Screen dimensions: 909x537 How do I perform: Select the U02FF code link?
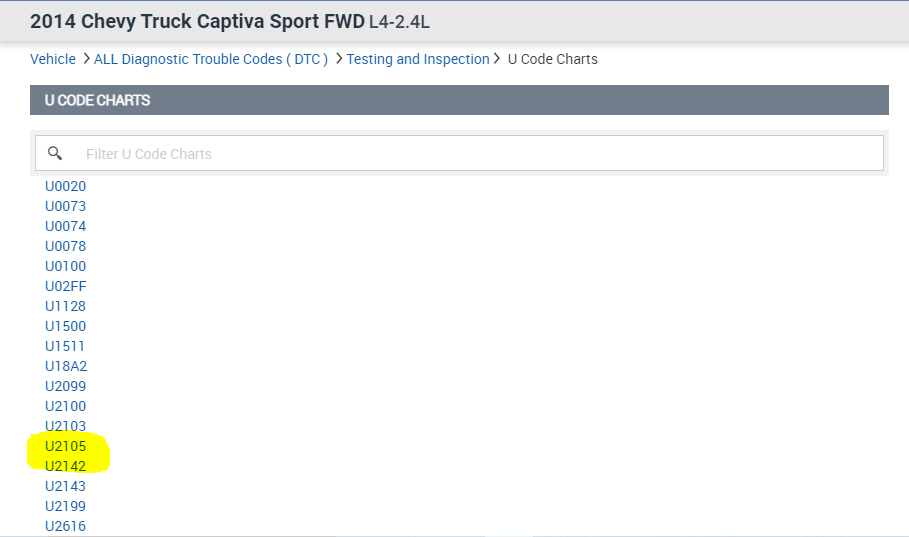(x=66, y=286)
